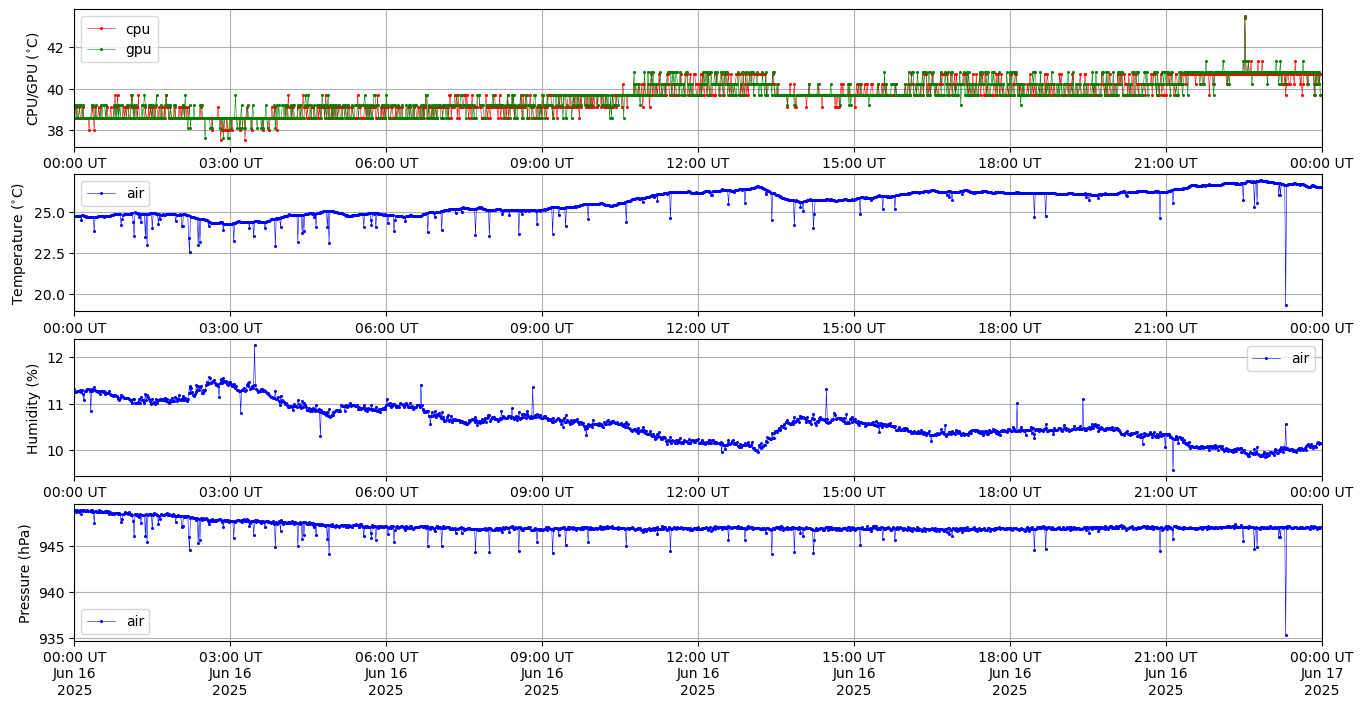Click "03:00 UT Jun 16 2025" under Pressure plot
The height and width of the screenshot is (707, 1363).
[x=230, y=674]
